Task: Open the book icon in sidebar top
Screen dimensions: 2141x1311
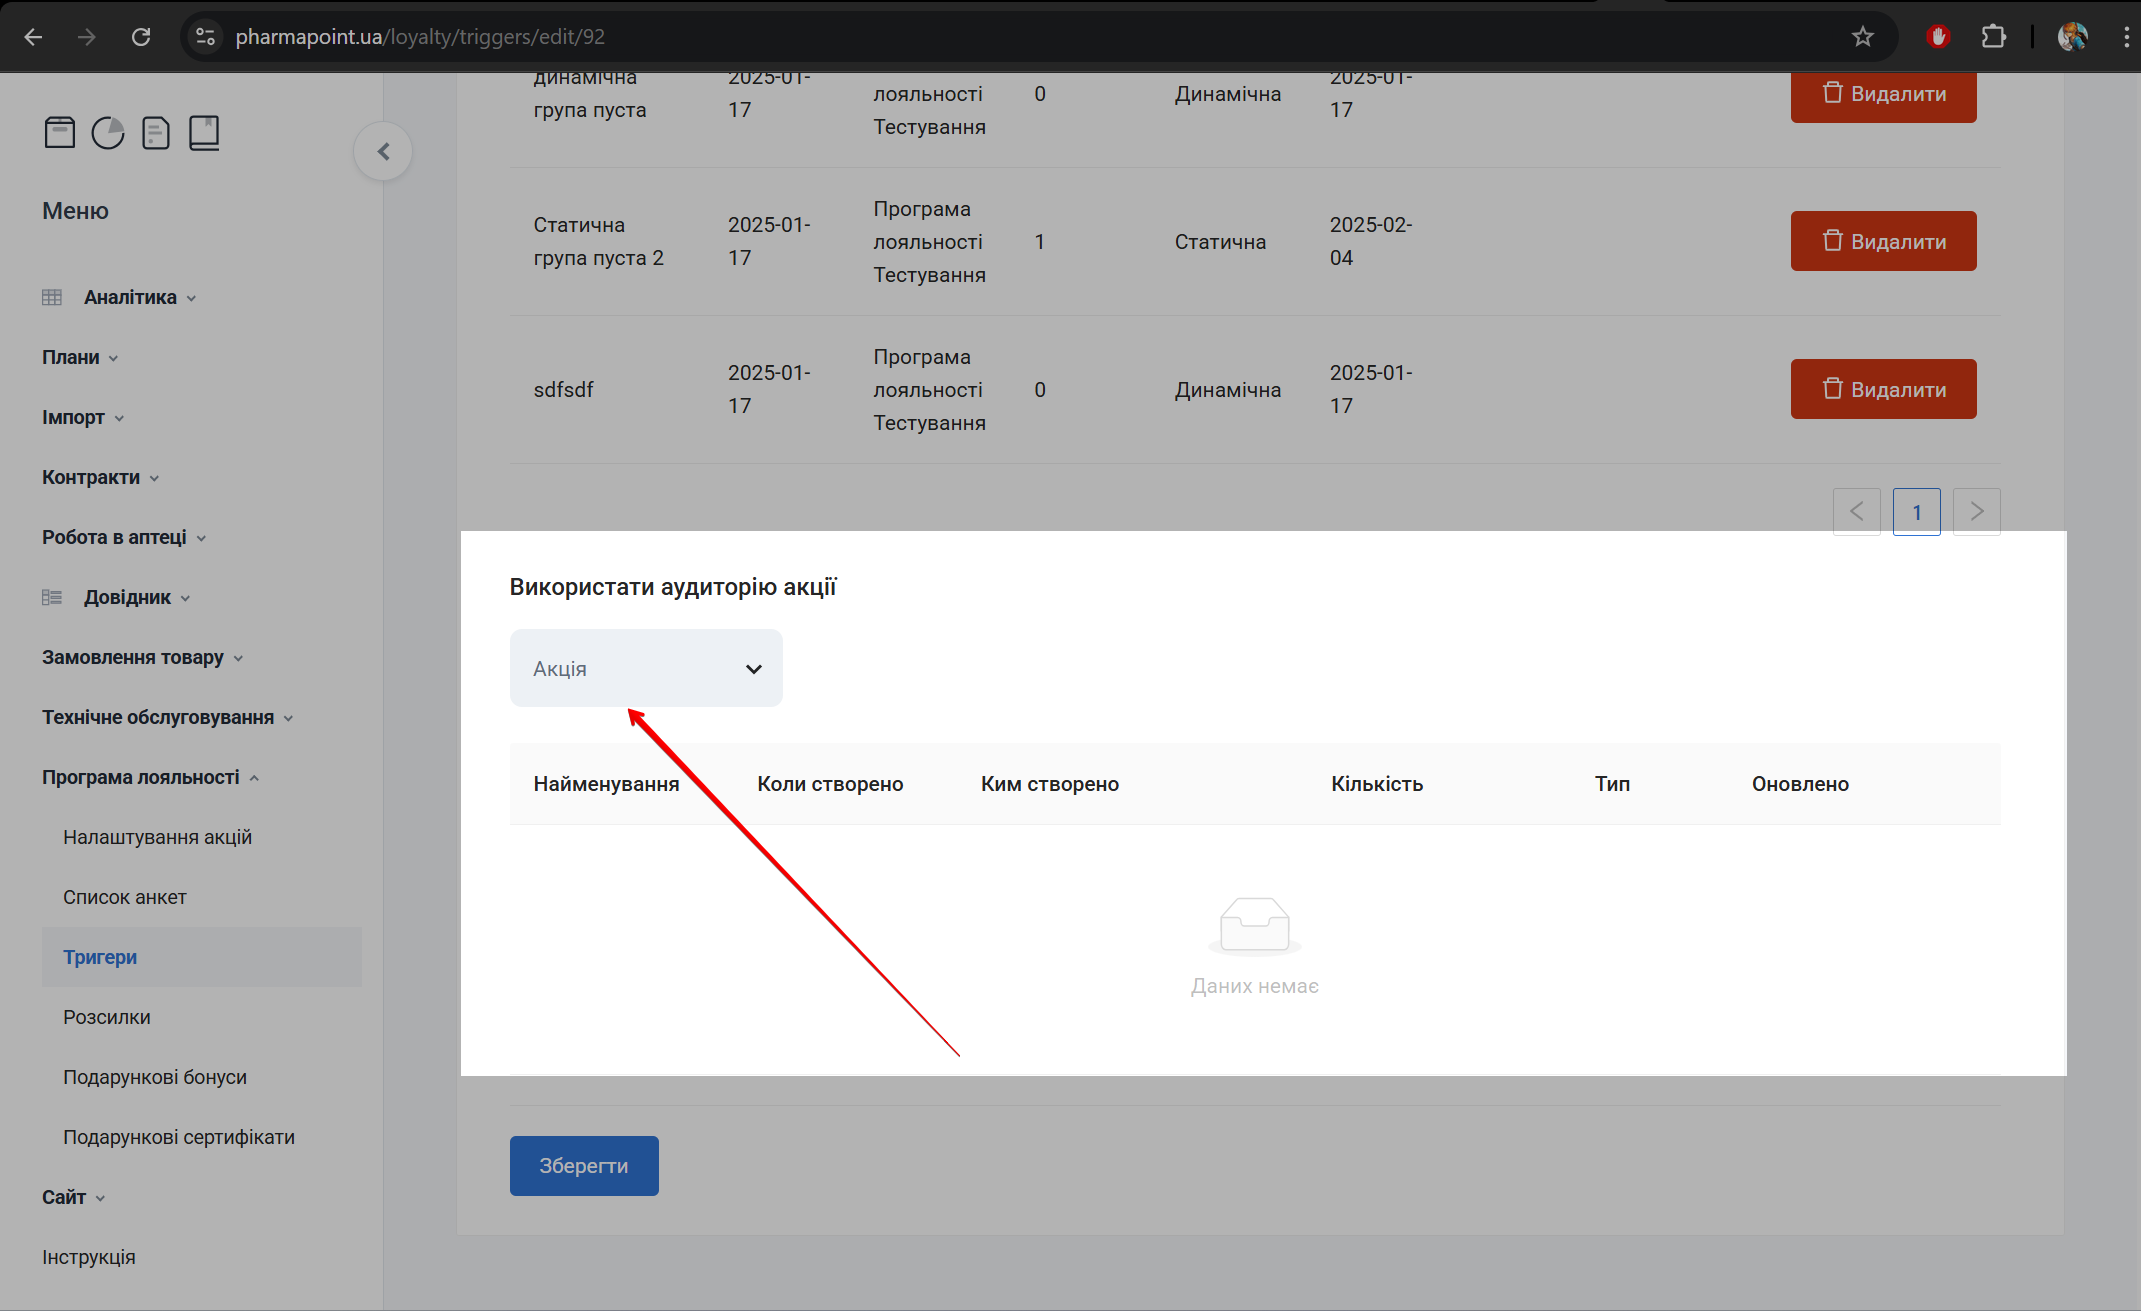Action: (204, 132)
